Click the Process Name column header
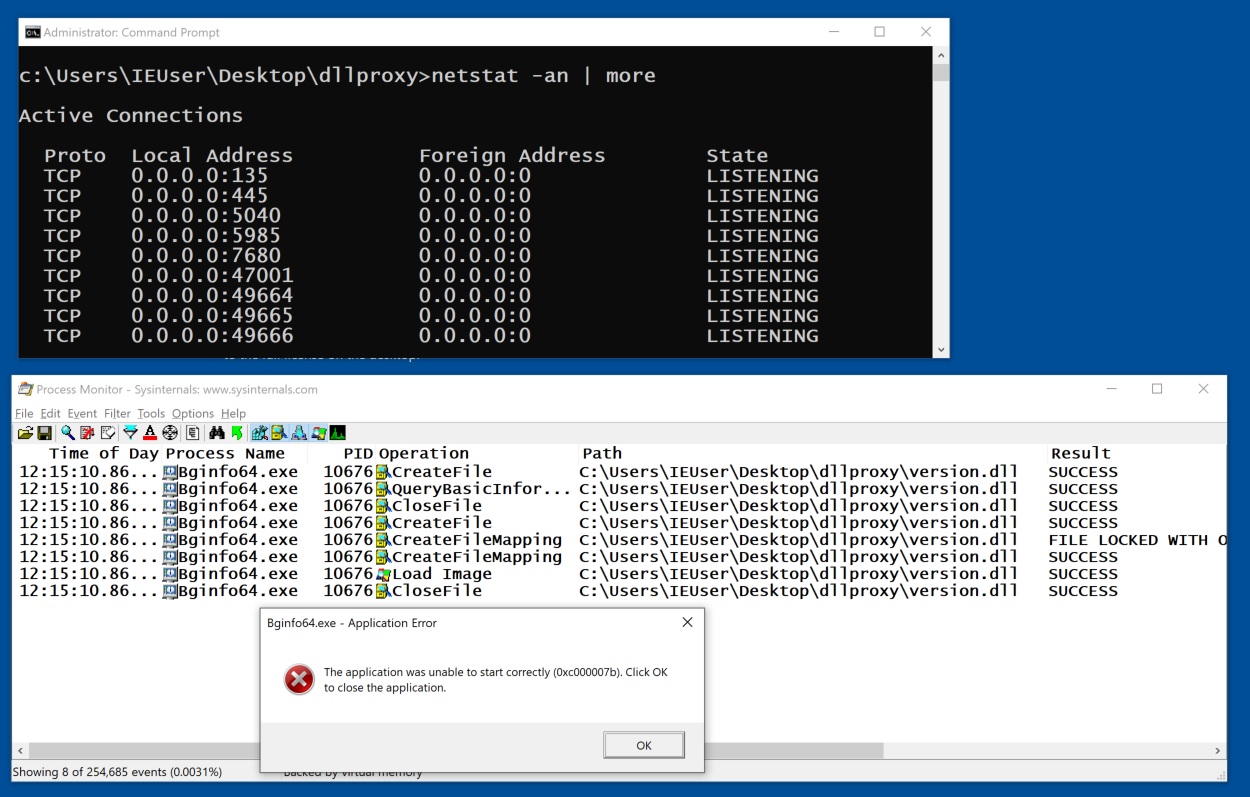Image resolution: width=1250 pixels, height=797 pixels. [x=225, y=453]
